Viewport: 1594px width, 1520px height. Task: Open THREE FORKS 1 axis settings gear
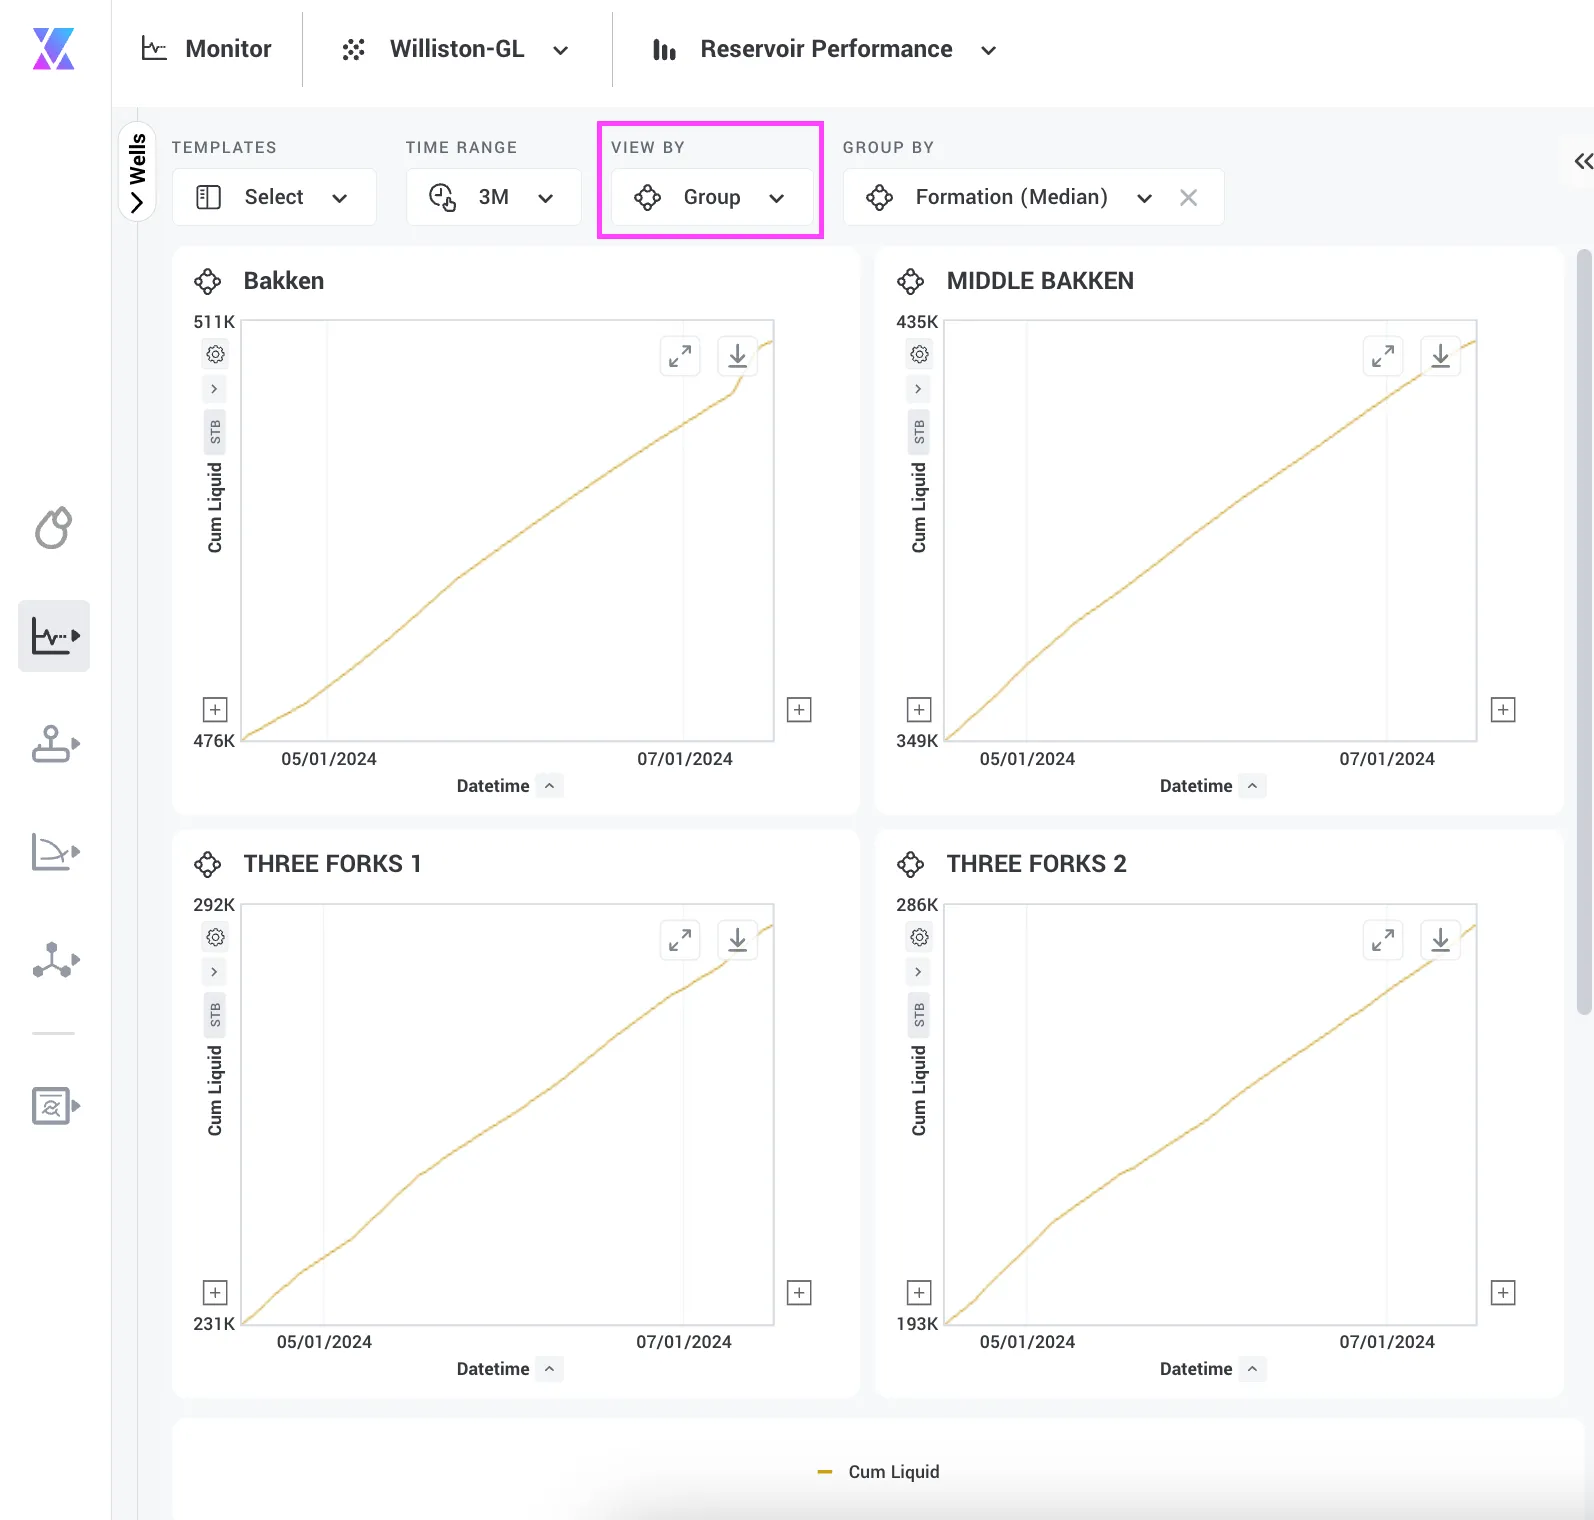pyautogui.click(x=215, y=937)
